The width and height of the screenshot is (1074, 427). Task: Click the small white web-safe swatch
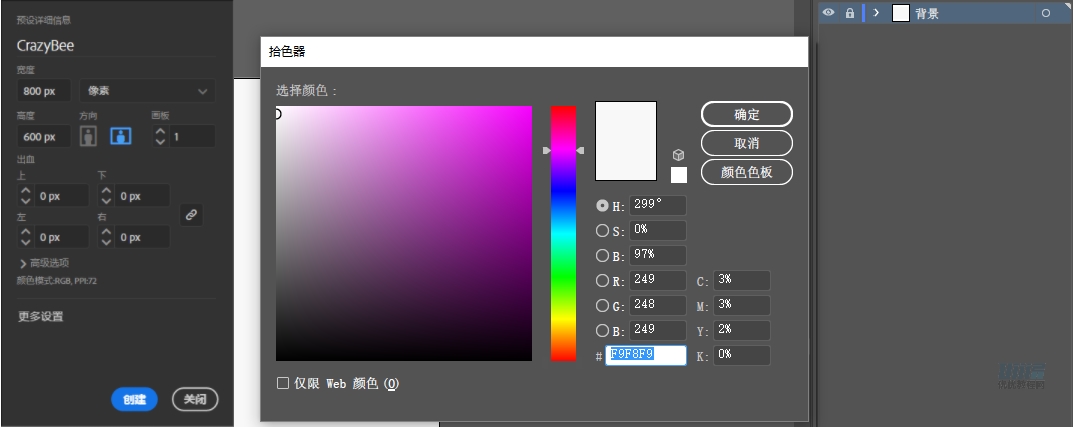(679, 175)
